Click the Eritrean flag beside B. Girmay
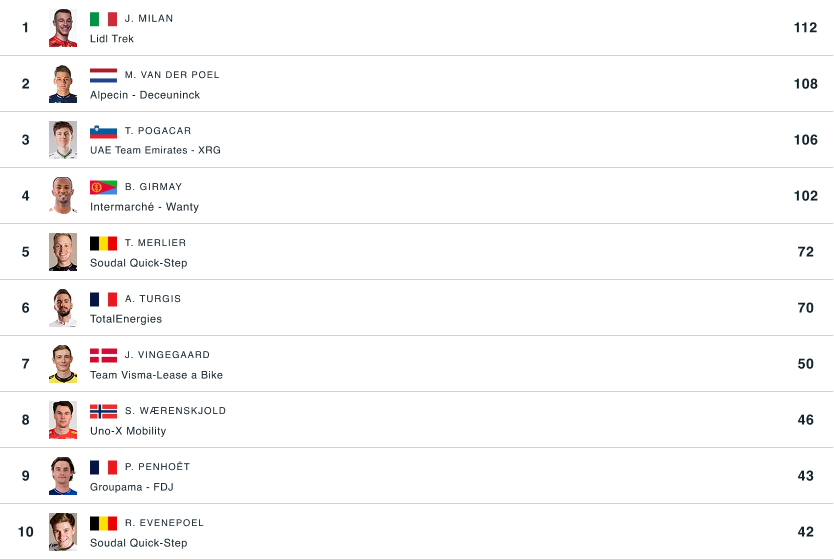 pyautogui.click(x=103, y=187)
